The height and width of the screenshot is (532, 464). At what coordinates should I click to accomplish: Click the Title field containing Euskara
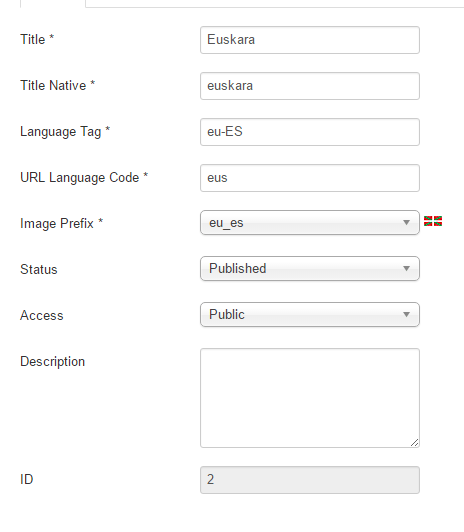[310, 40]
